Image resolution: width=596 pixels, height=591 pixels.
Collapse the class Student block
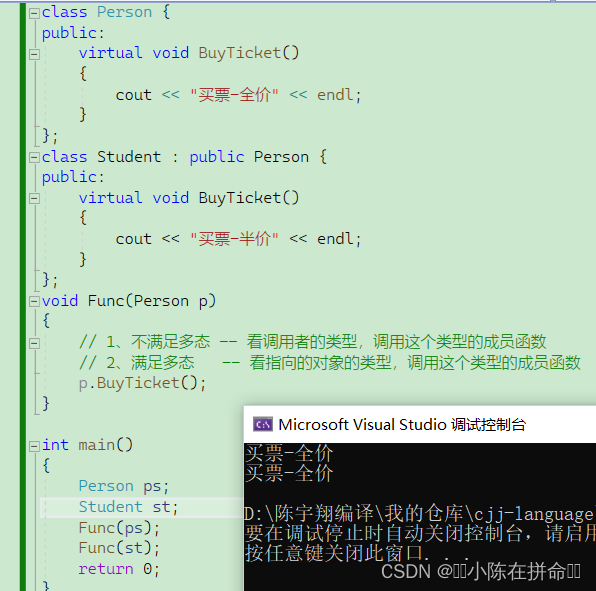pyautogui.click(x=34, y=157)
